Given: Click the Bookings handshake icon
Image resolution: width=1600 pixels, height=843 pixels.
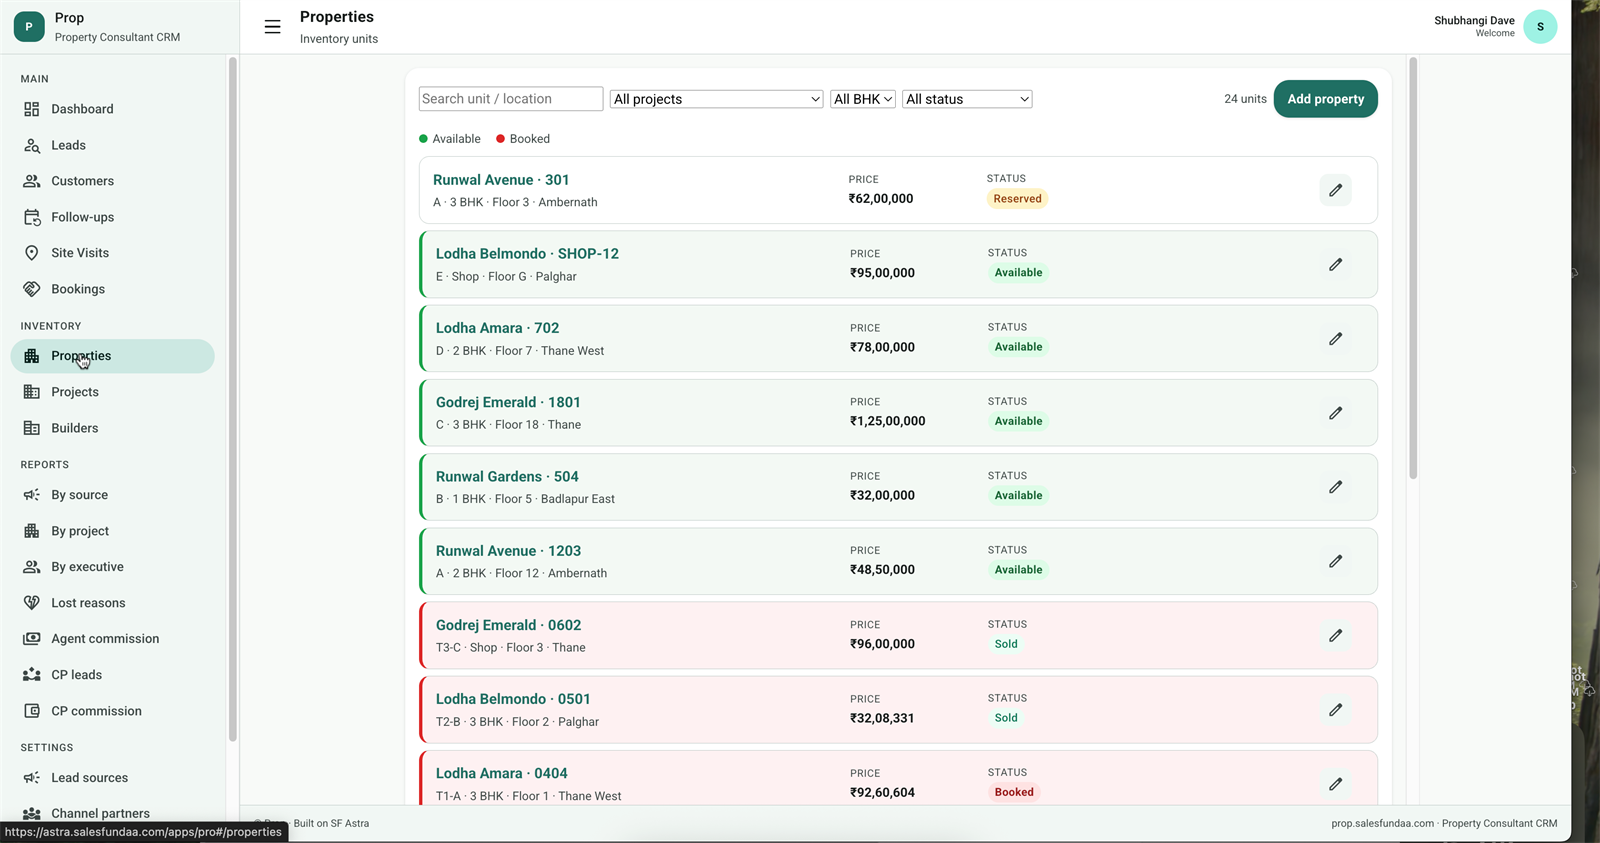Looking at the screenshot, I should 32,289.
